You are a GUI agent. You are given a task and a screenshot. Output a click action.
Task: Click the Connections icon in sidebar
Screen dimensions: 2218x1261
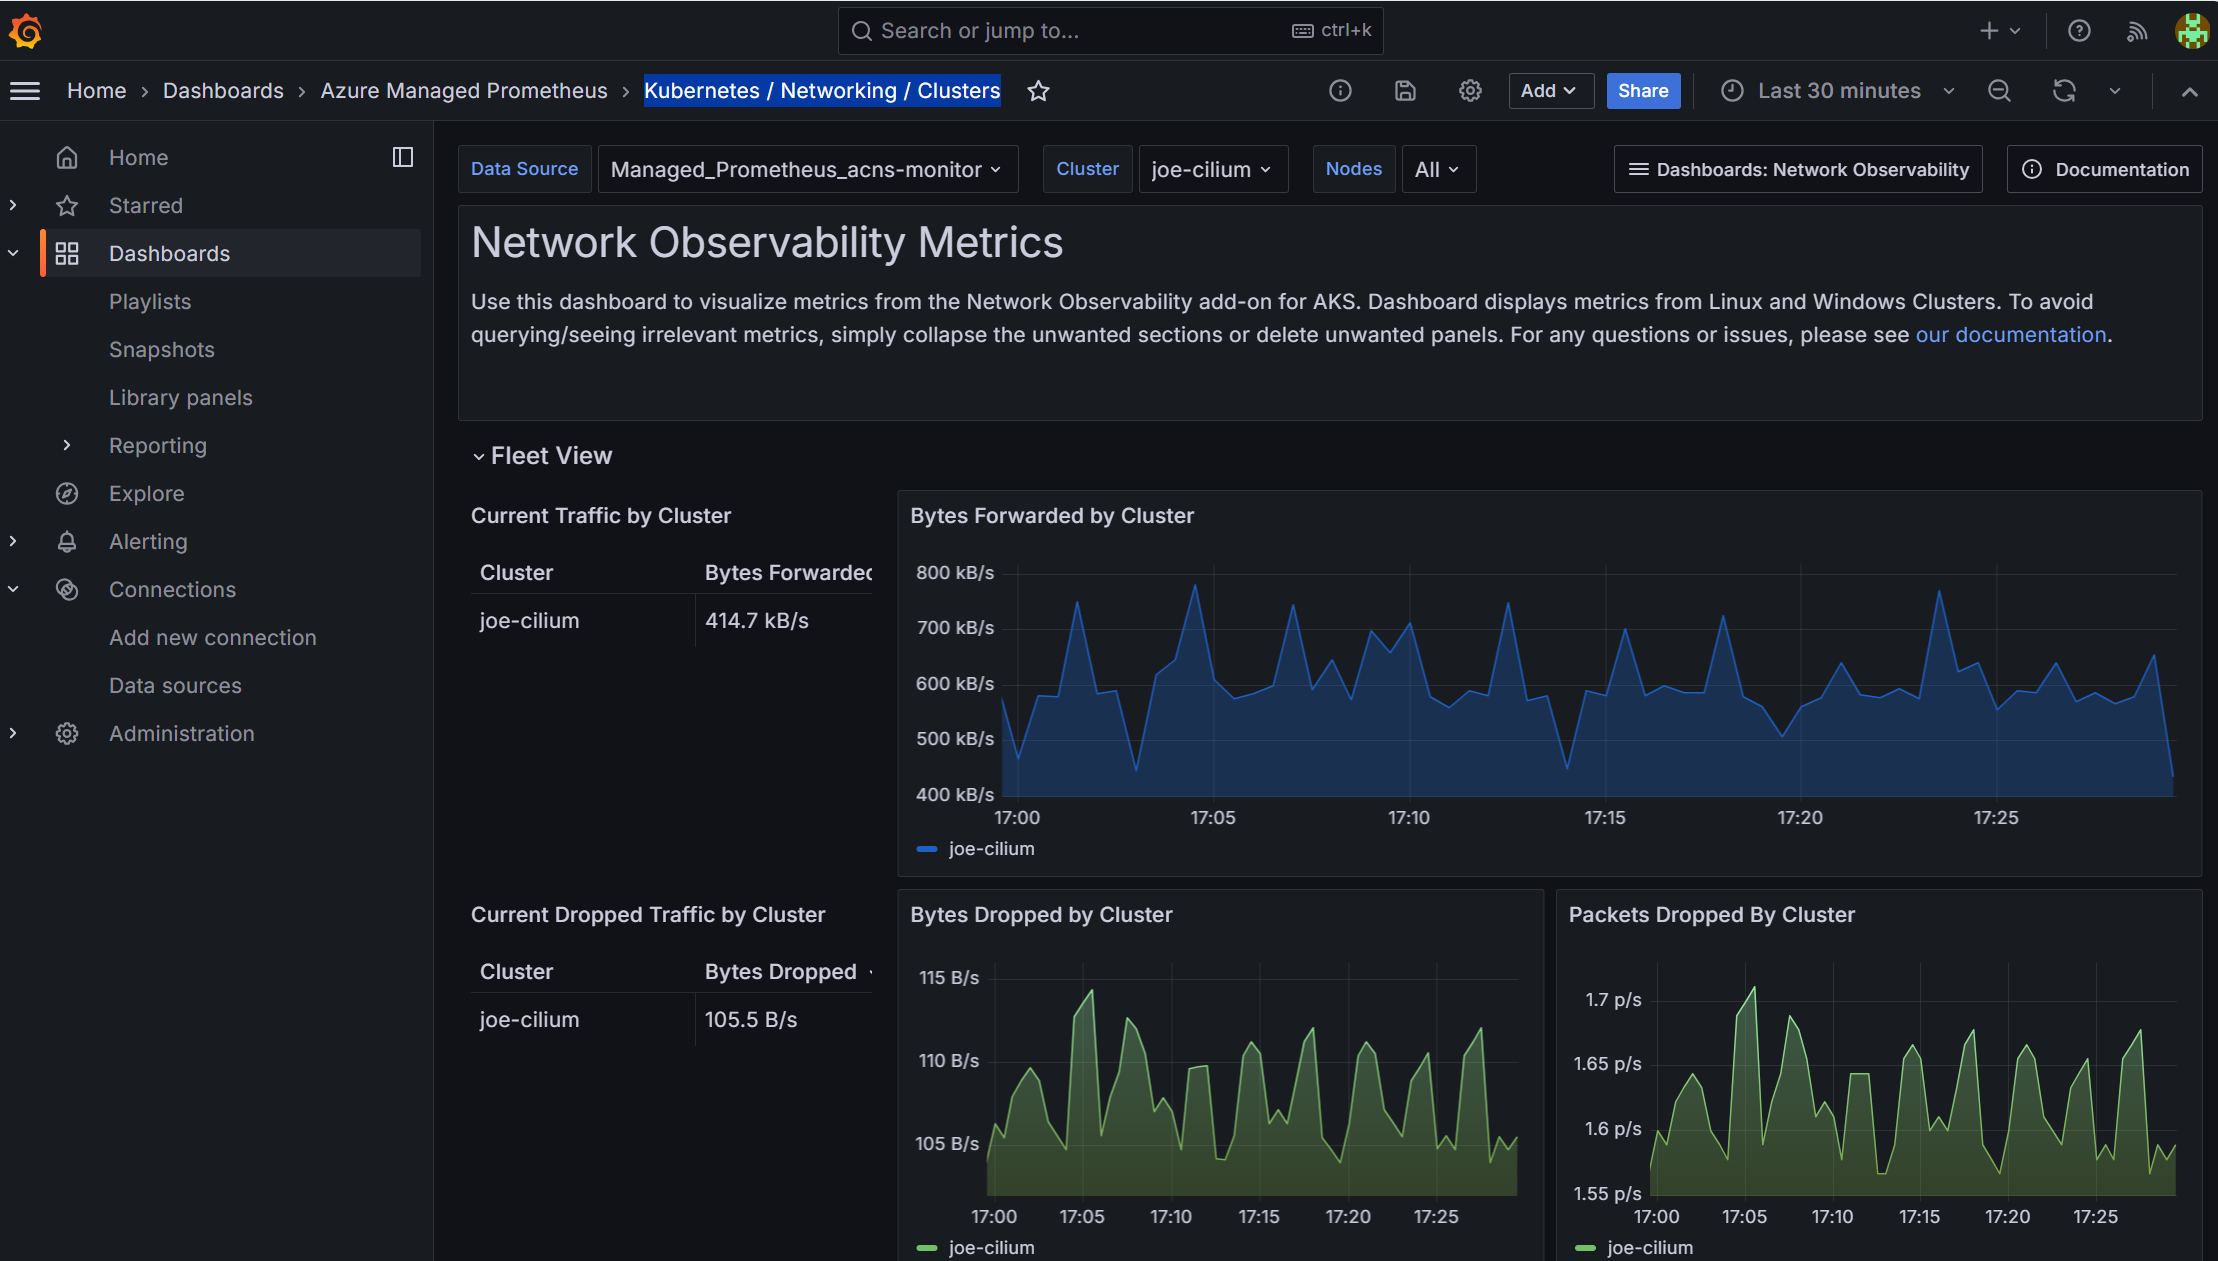(67, 589)
